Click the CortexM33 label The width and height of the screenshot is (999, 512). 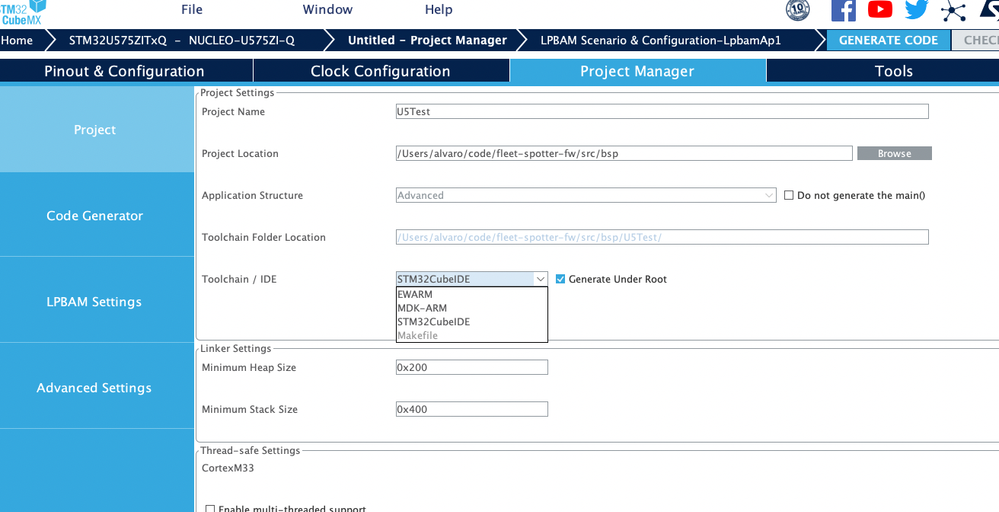pyautogui.click(x=228, y=469)
